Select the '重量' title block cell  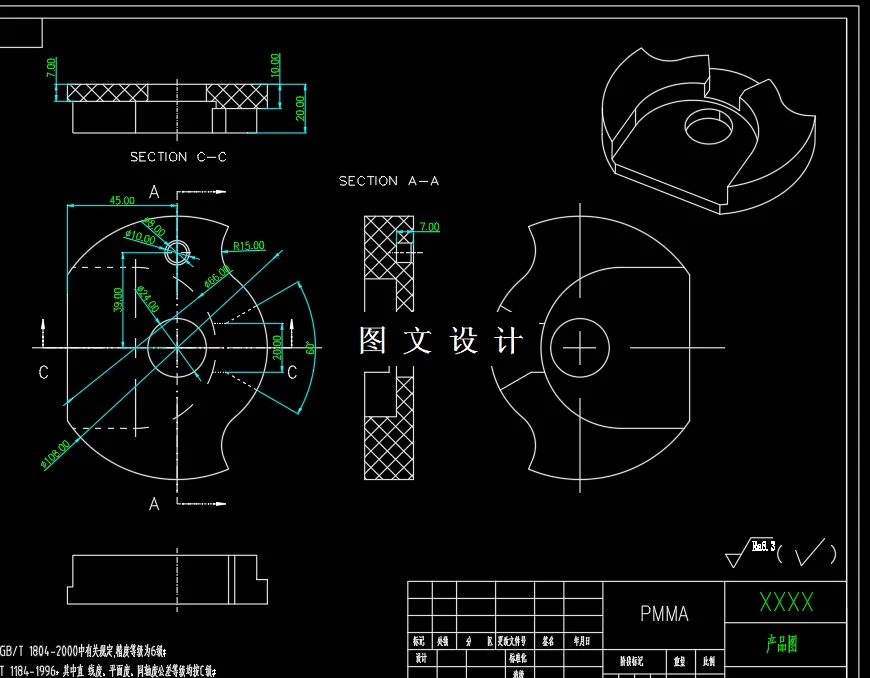coord(680,661)
